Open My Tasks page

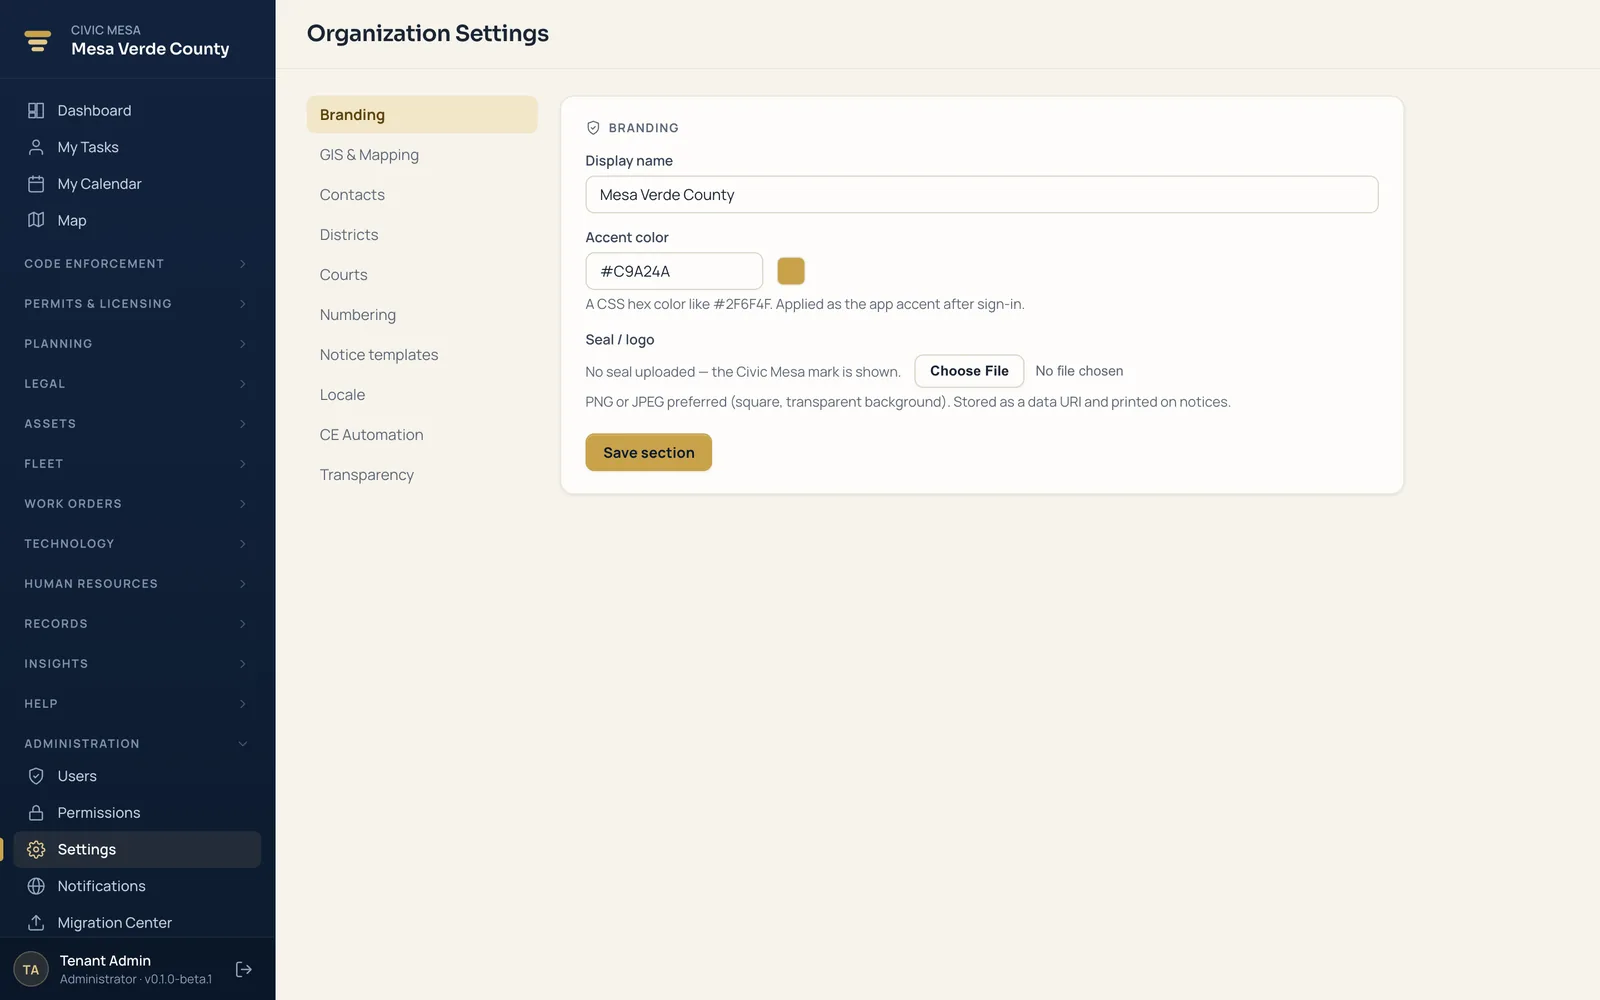click(x=137, y=147)
